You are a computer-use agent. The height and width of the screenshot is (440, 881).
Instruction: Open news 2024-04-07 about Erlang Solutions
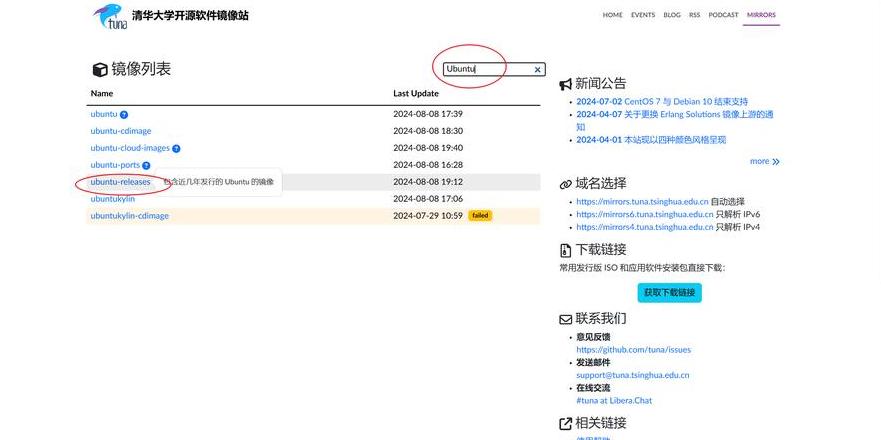pos(675,120)
